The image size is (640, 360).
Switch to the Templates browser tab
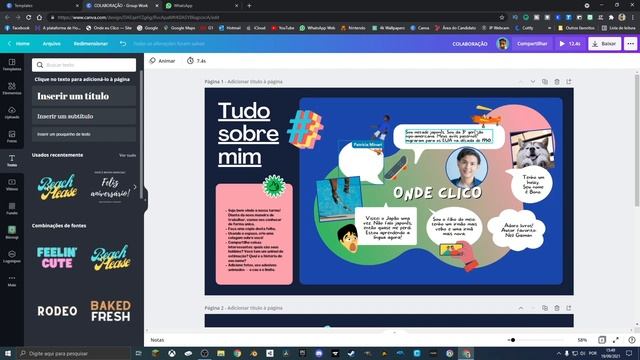pyautogui.click(x=41, y=6)
